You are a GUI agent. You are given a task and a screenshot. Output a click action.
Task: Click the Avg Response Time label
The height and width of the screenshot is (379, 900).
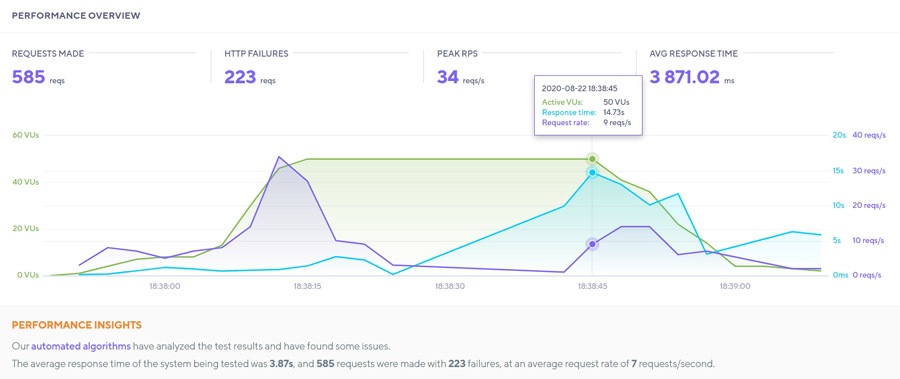pos(693,53)
